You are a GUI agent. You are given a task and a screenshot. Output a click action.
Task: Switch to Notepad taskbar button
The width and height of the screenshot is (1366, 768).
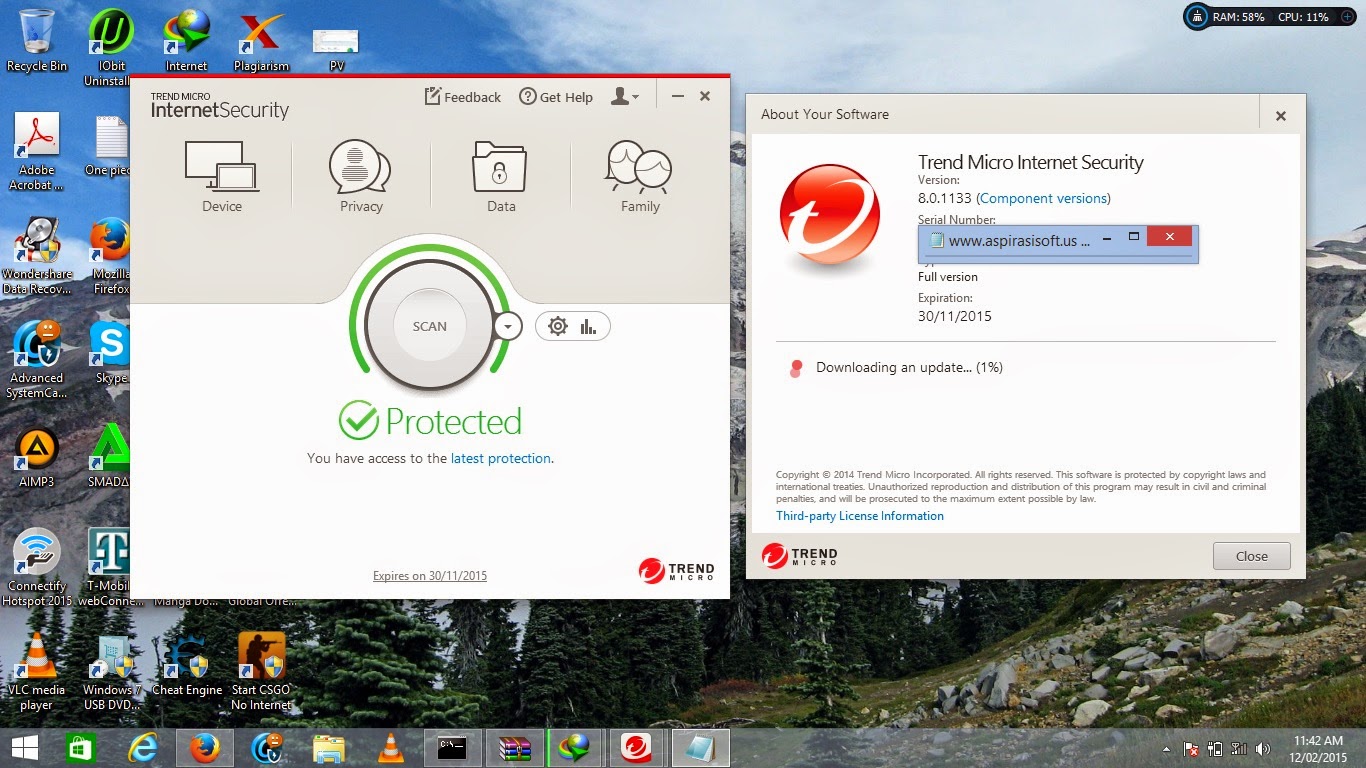701,748
